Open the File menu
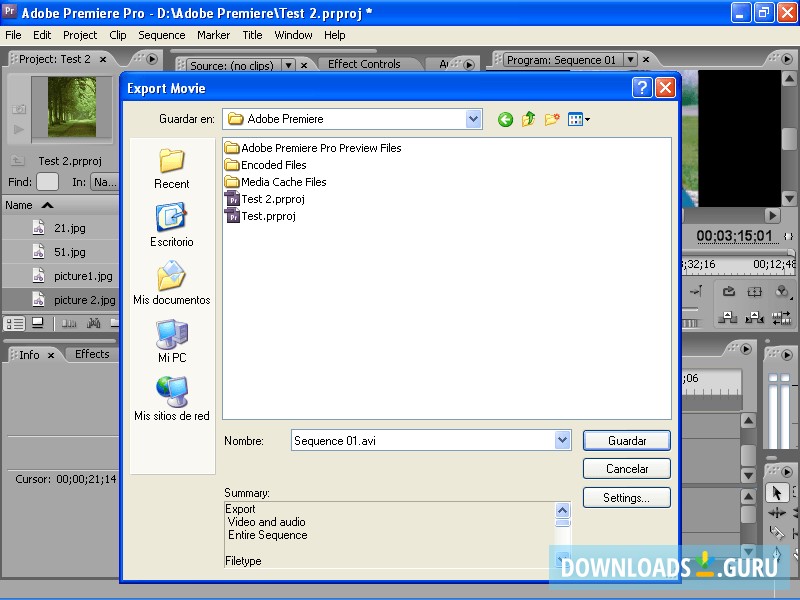The image size is (800, 600). [13, 35]
